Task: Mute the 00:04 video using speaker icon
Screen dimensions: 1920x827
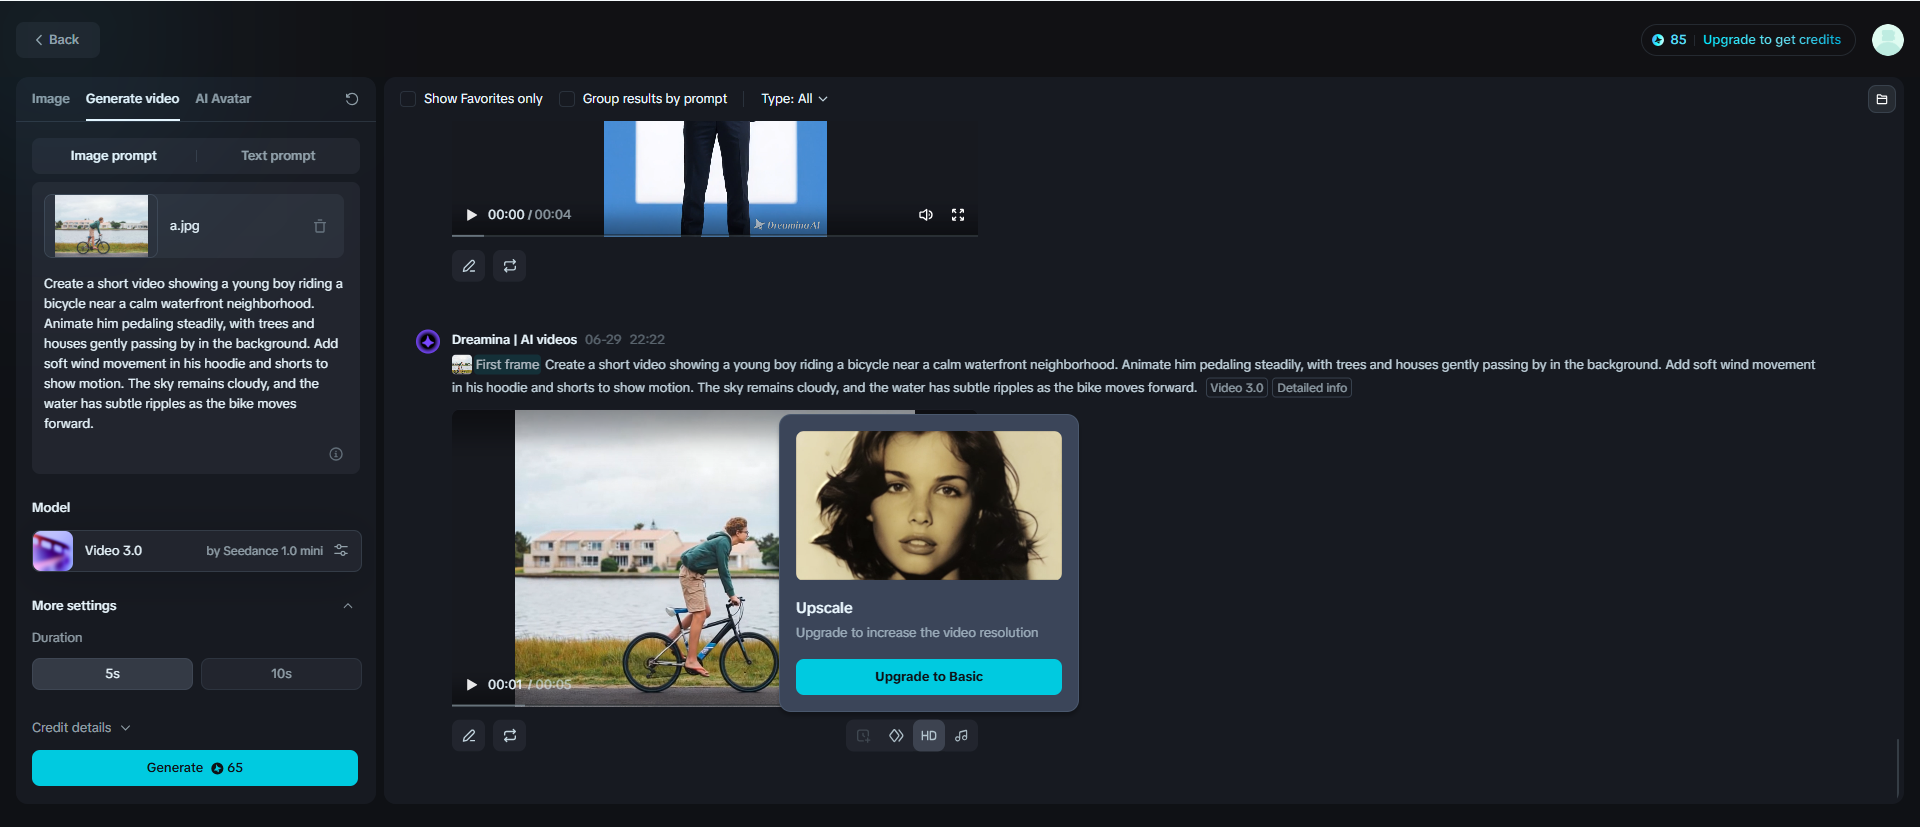Action: point(926,215)
